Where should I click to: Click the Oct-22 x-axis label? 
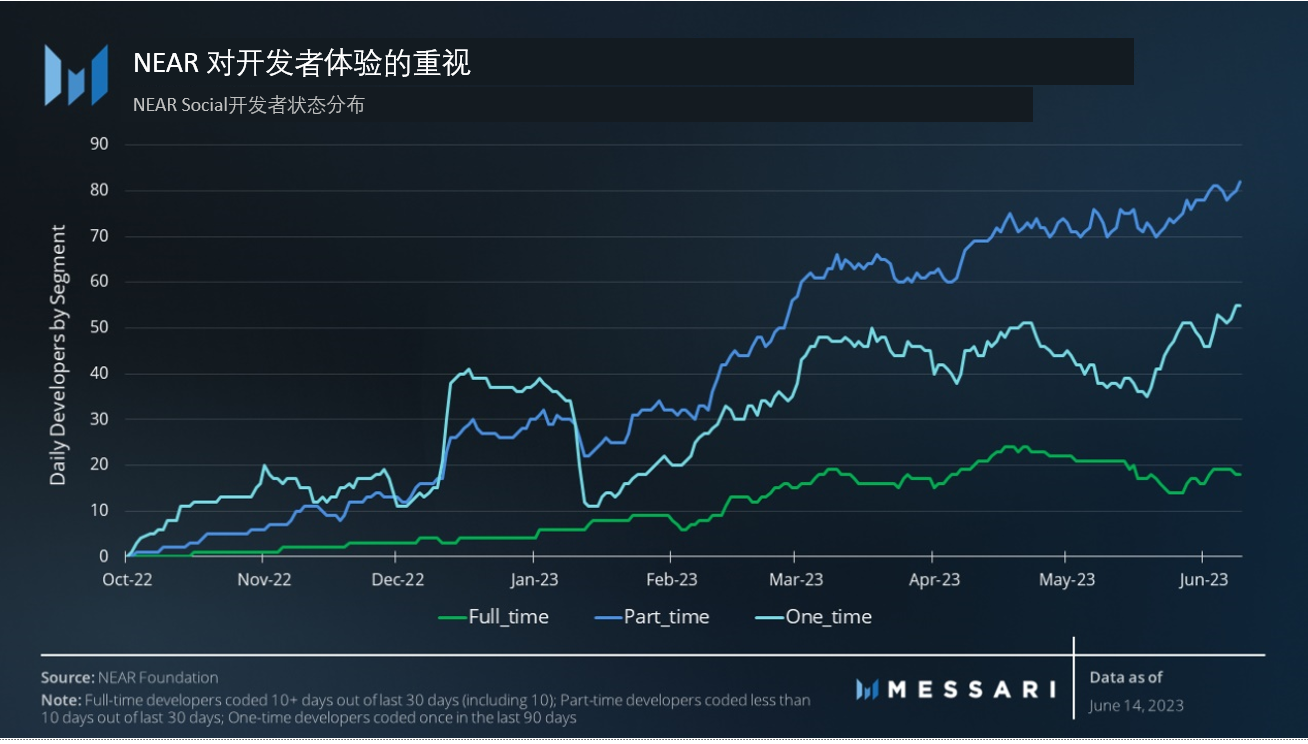click(127, 580)
